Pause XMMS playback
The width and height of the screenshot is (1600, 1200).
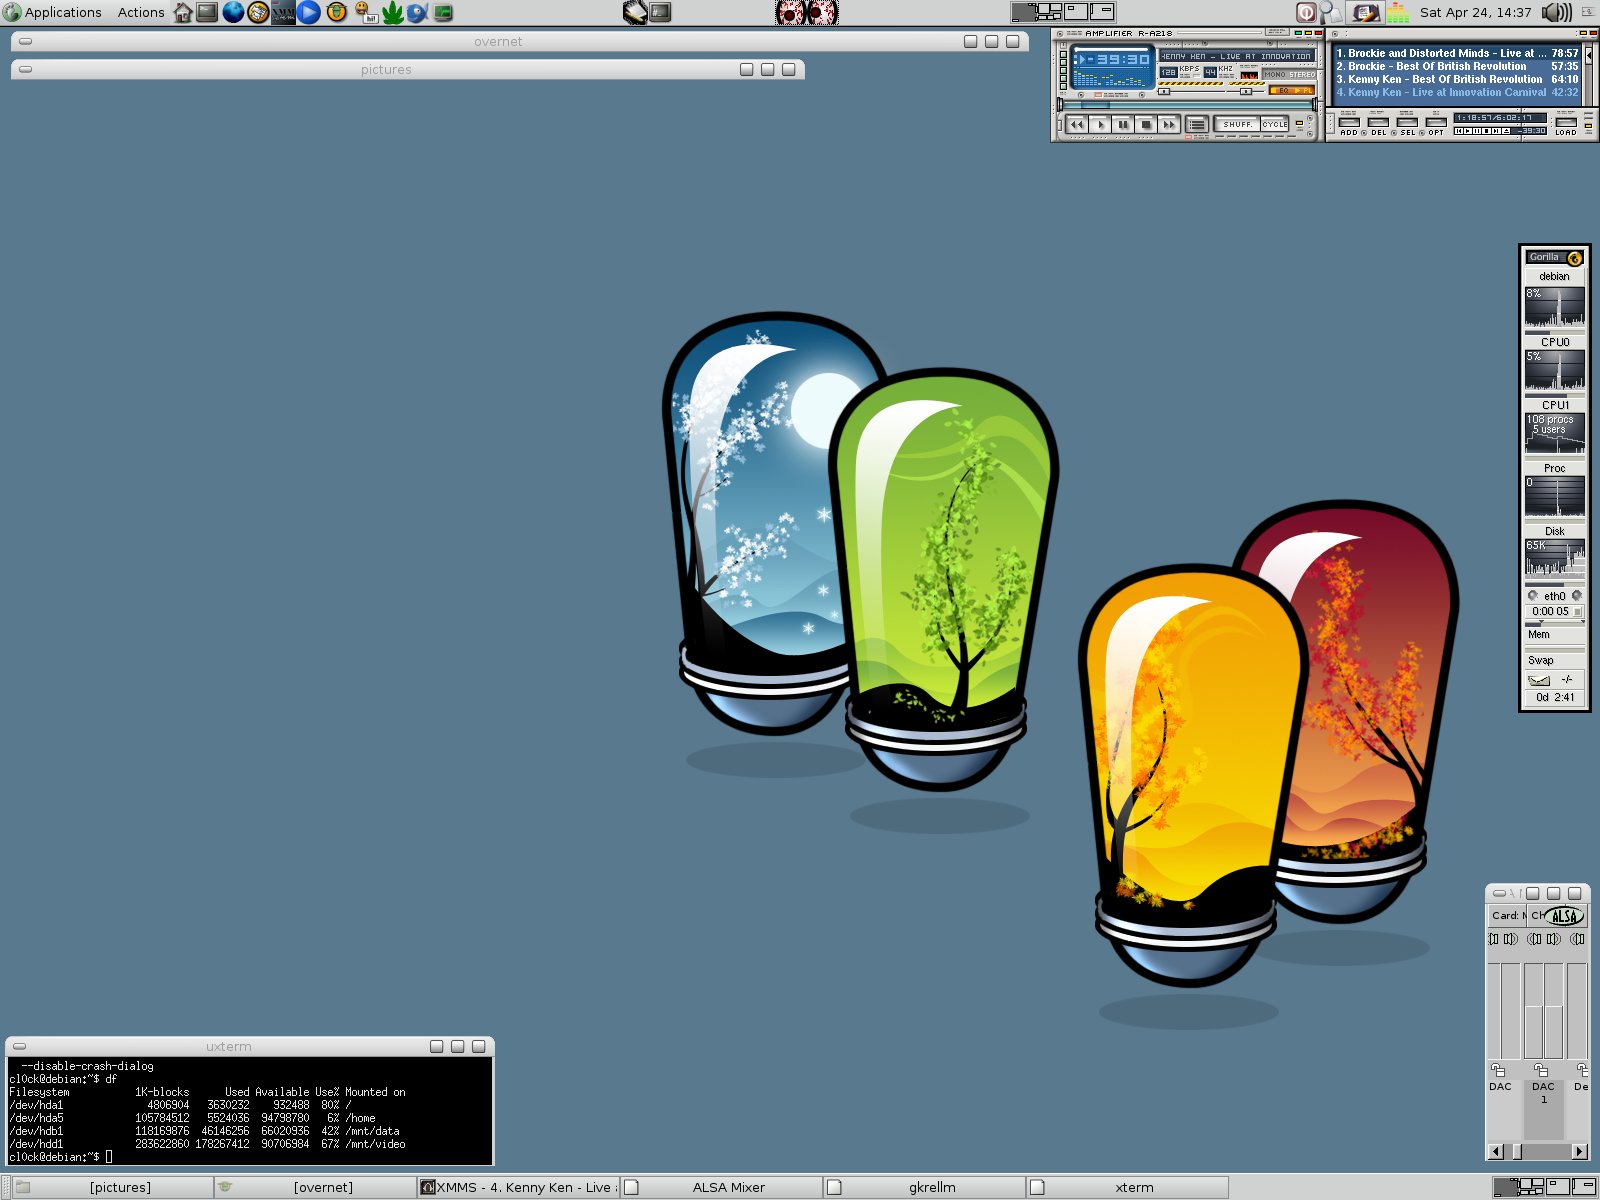coord(1123,125)
